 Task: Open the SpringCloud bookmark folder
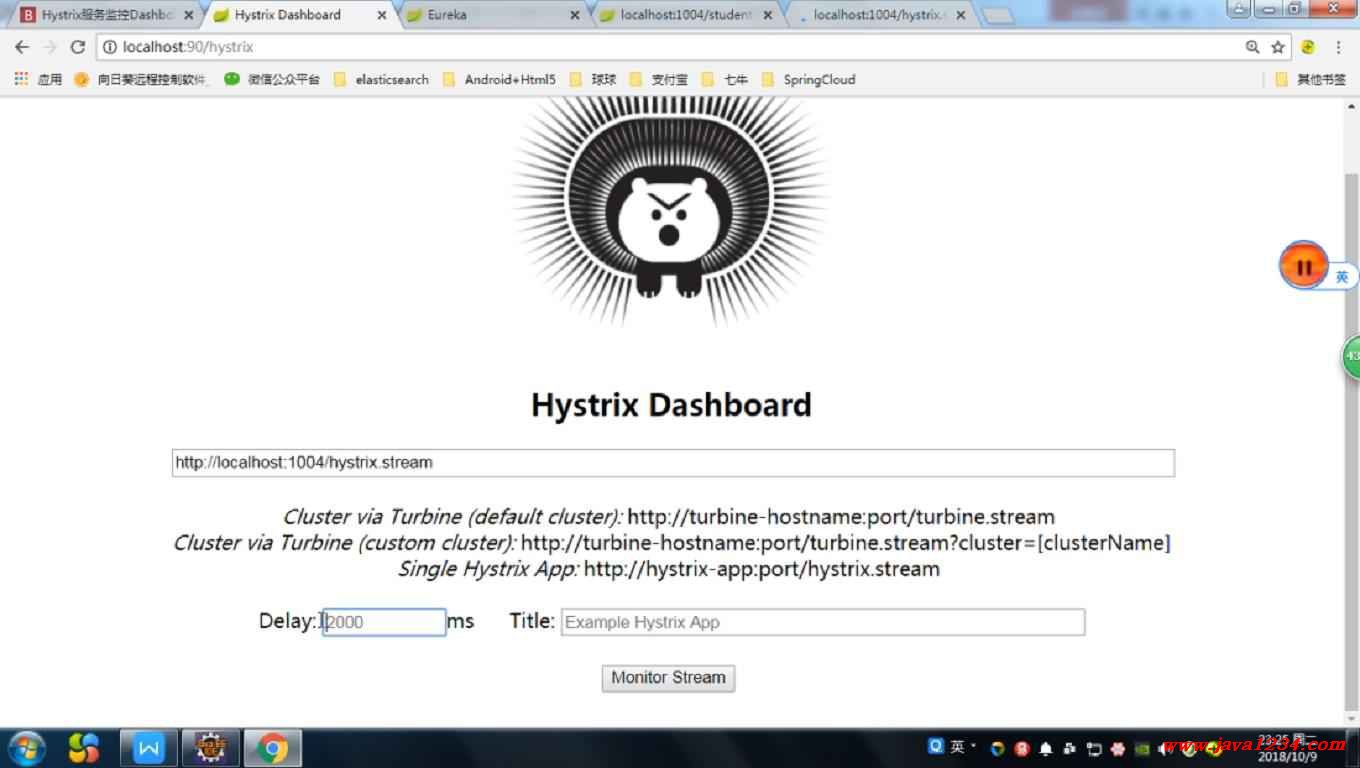point(808,79)
